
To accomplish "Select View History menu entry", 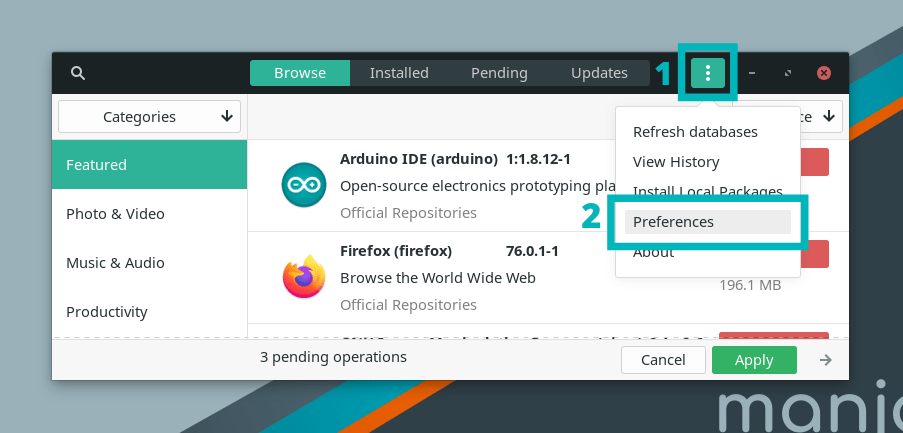I will tap(676, 162).
